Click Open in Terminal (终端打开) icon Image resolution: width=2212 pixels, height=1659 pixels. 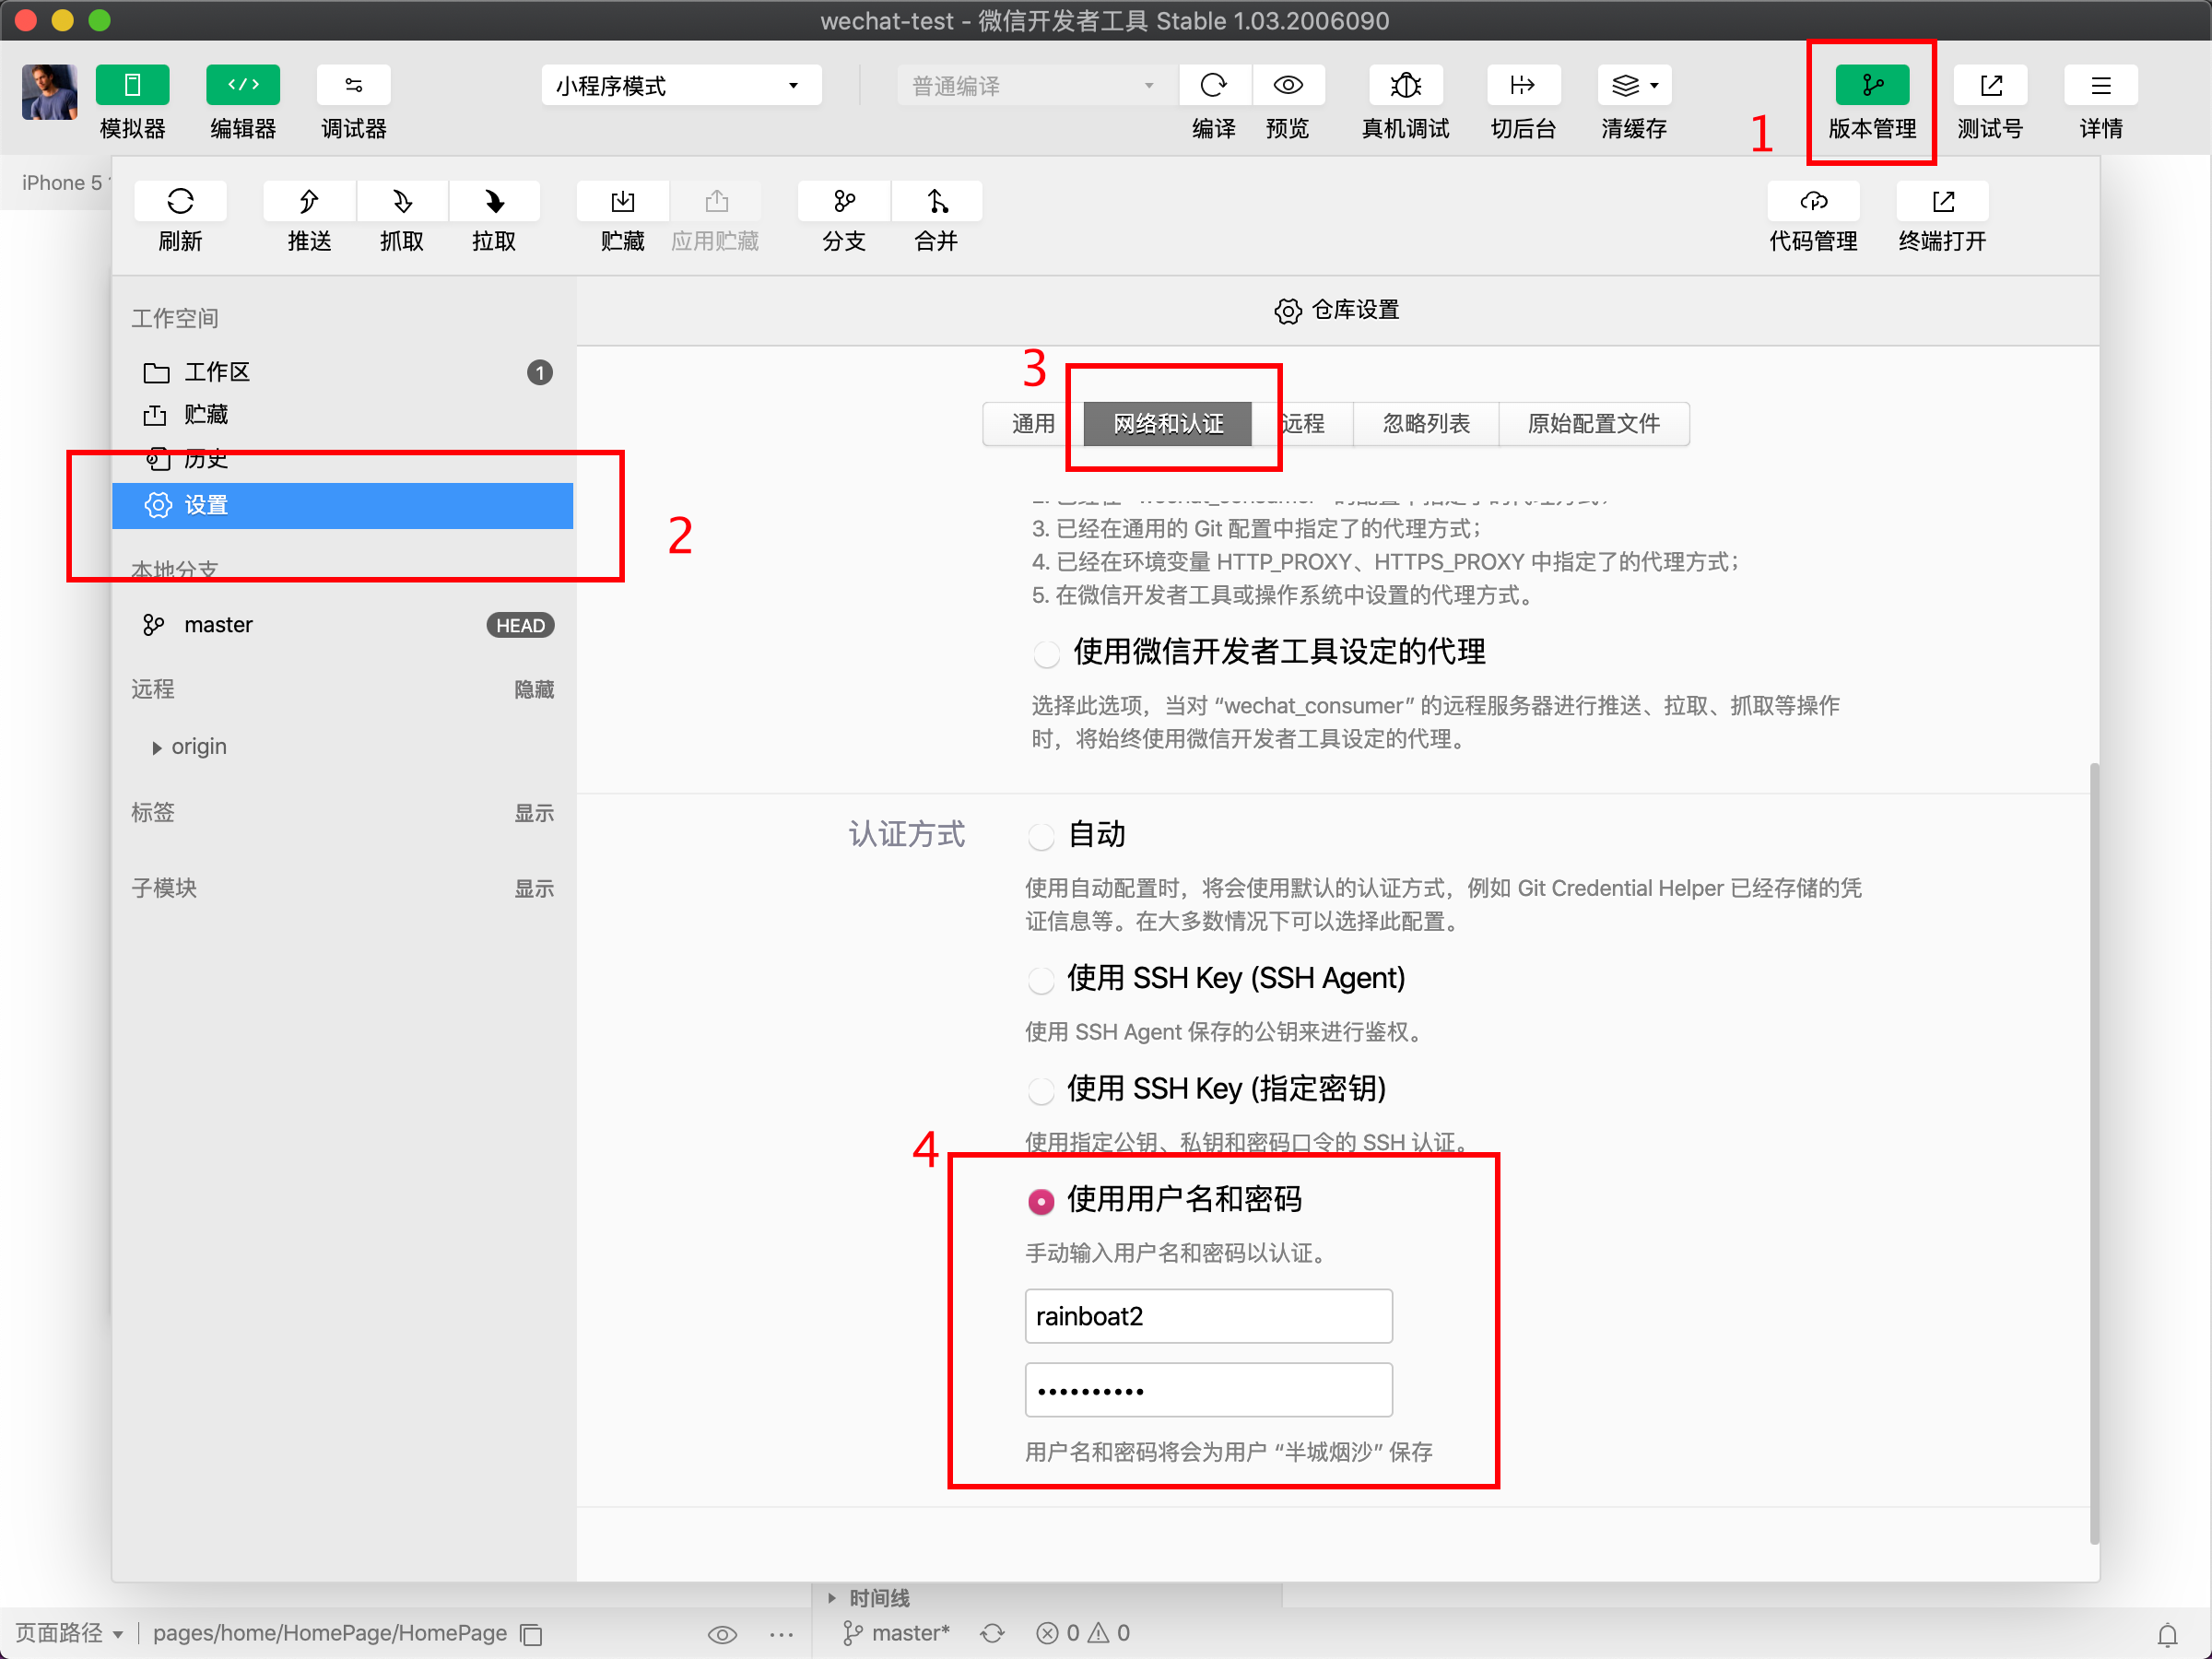[1942, 201]
